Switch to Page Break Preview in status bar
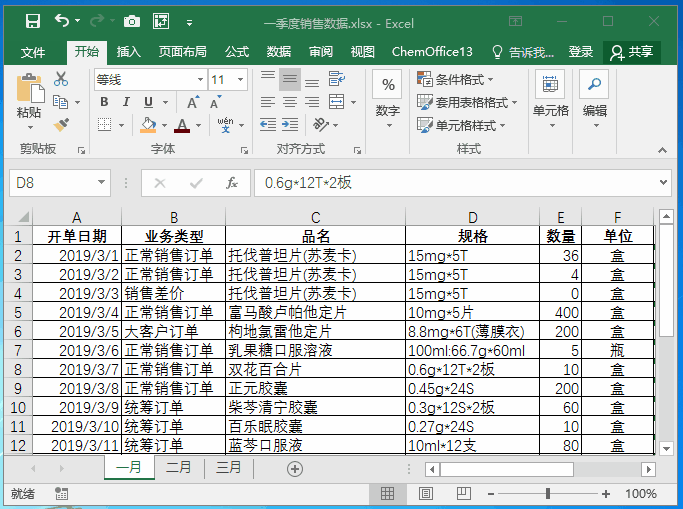 tap(464, 493)
